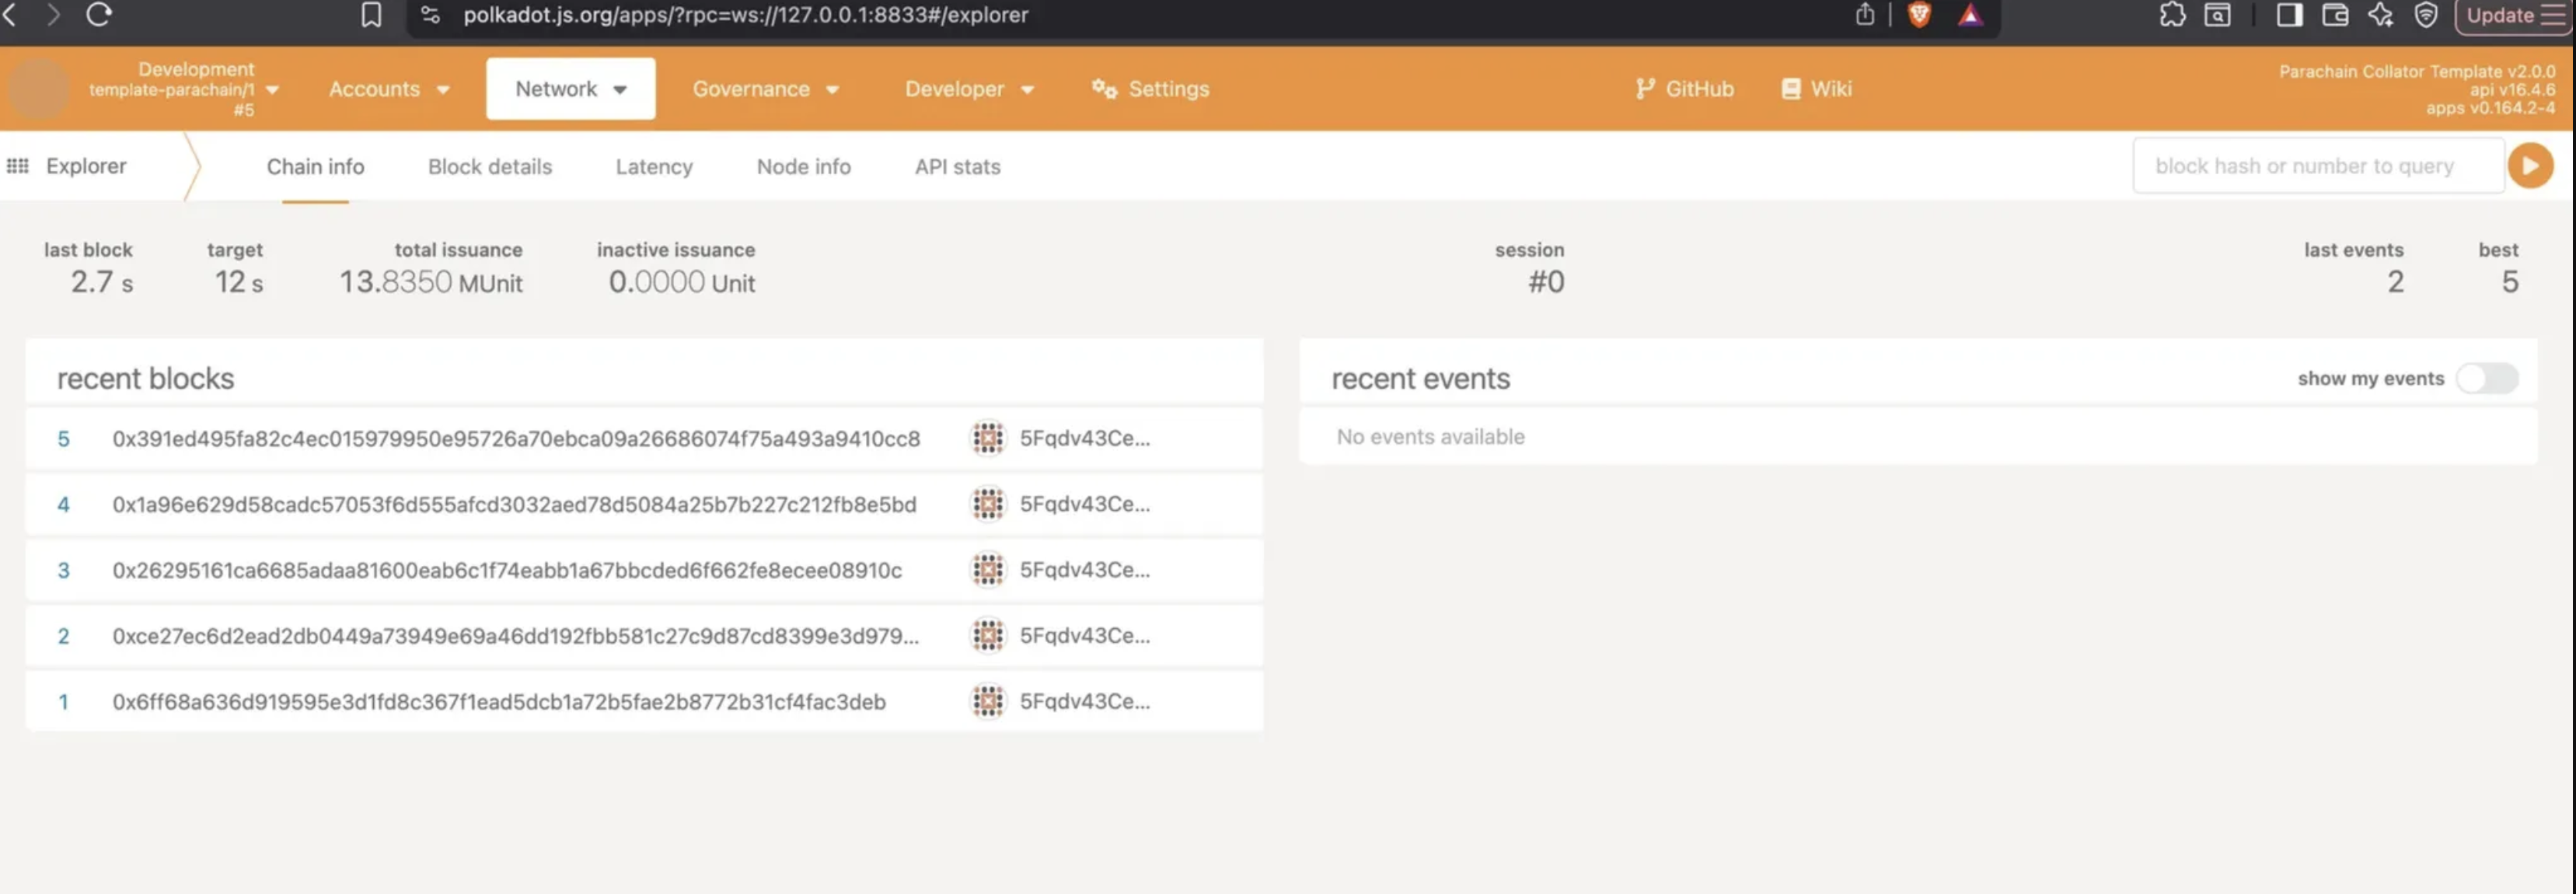Click block hash starting 0x6ff68a63

499,702
